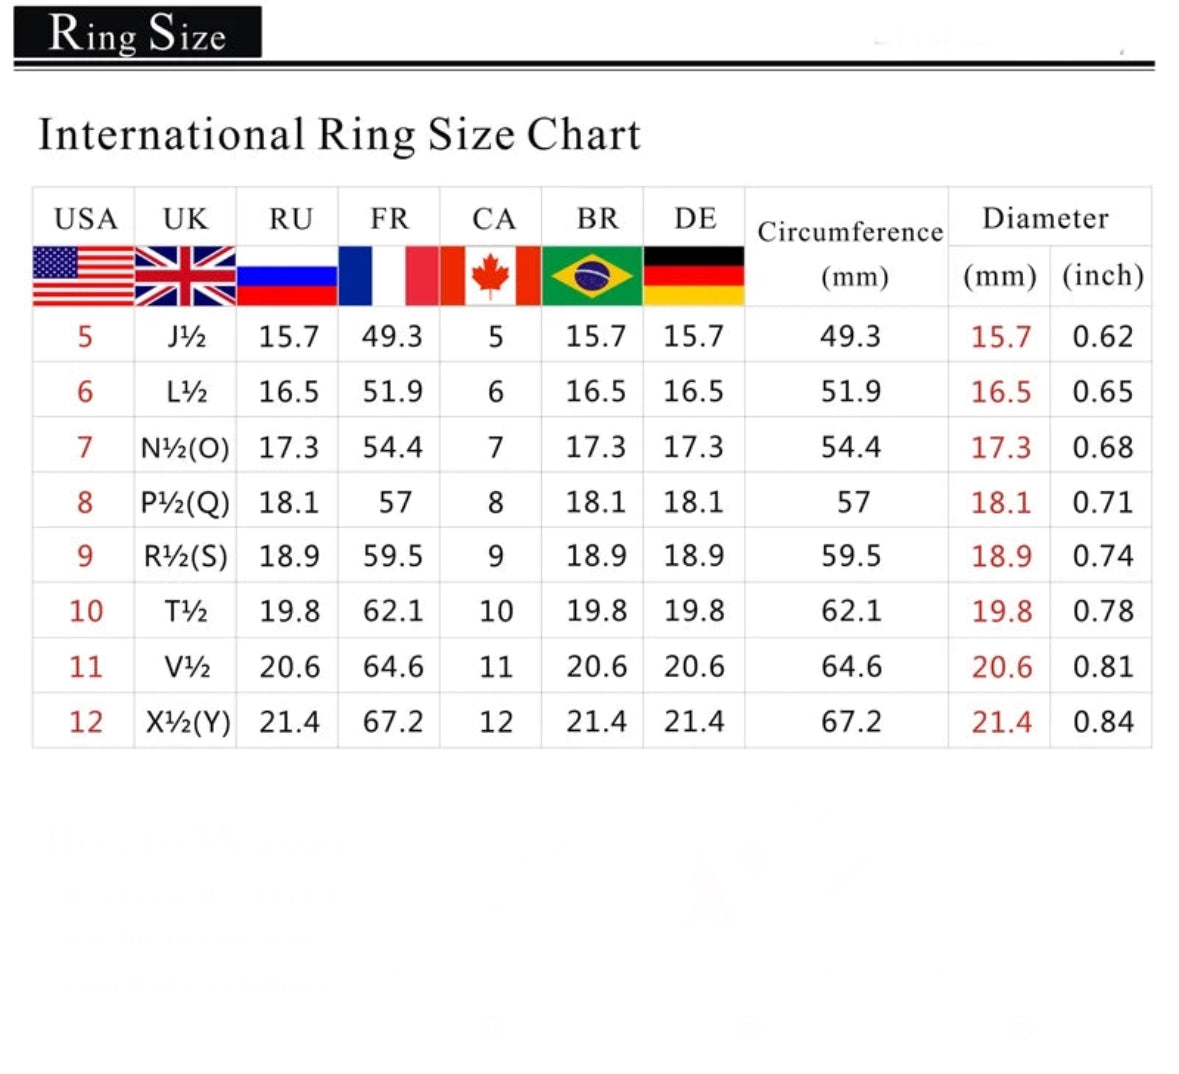Screen dimensions: 1179x1074
Task: Click UK size T½ cell
Action: tap(186, 611)
